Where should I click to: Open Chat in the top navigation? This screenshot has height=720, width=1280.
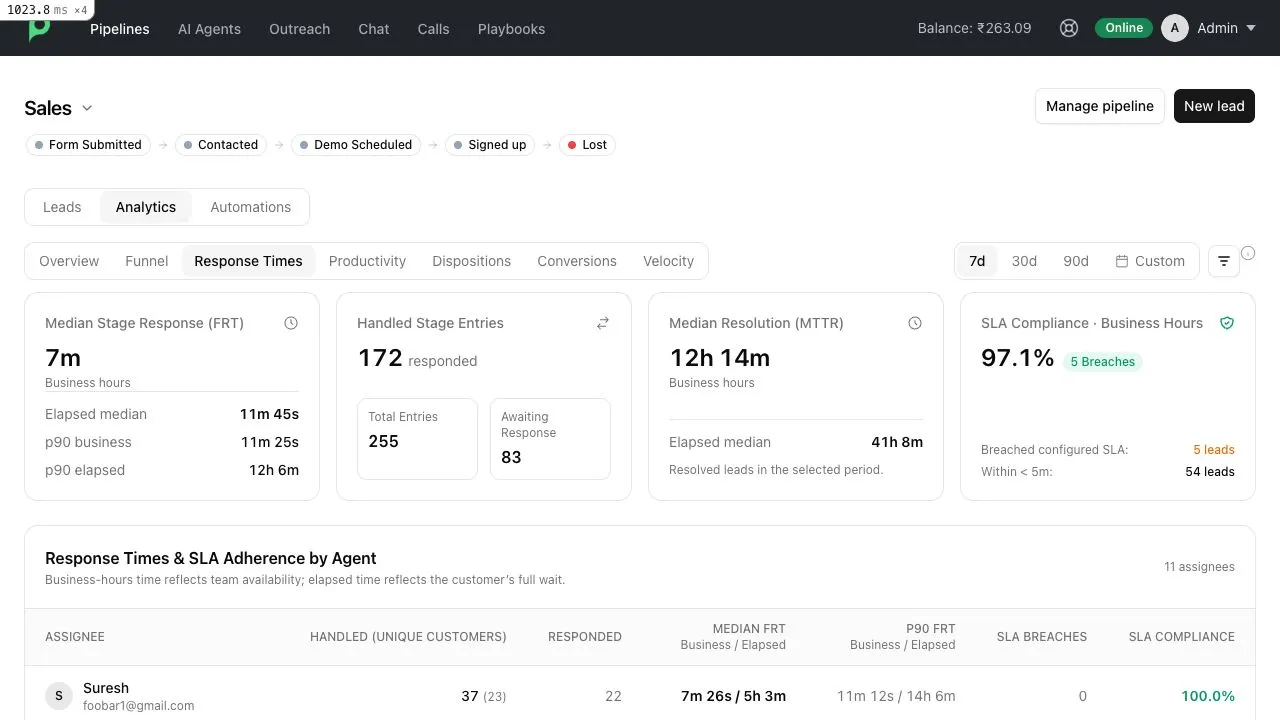coord(374,29)
